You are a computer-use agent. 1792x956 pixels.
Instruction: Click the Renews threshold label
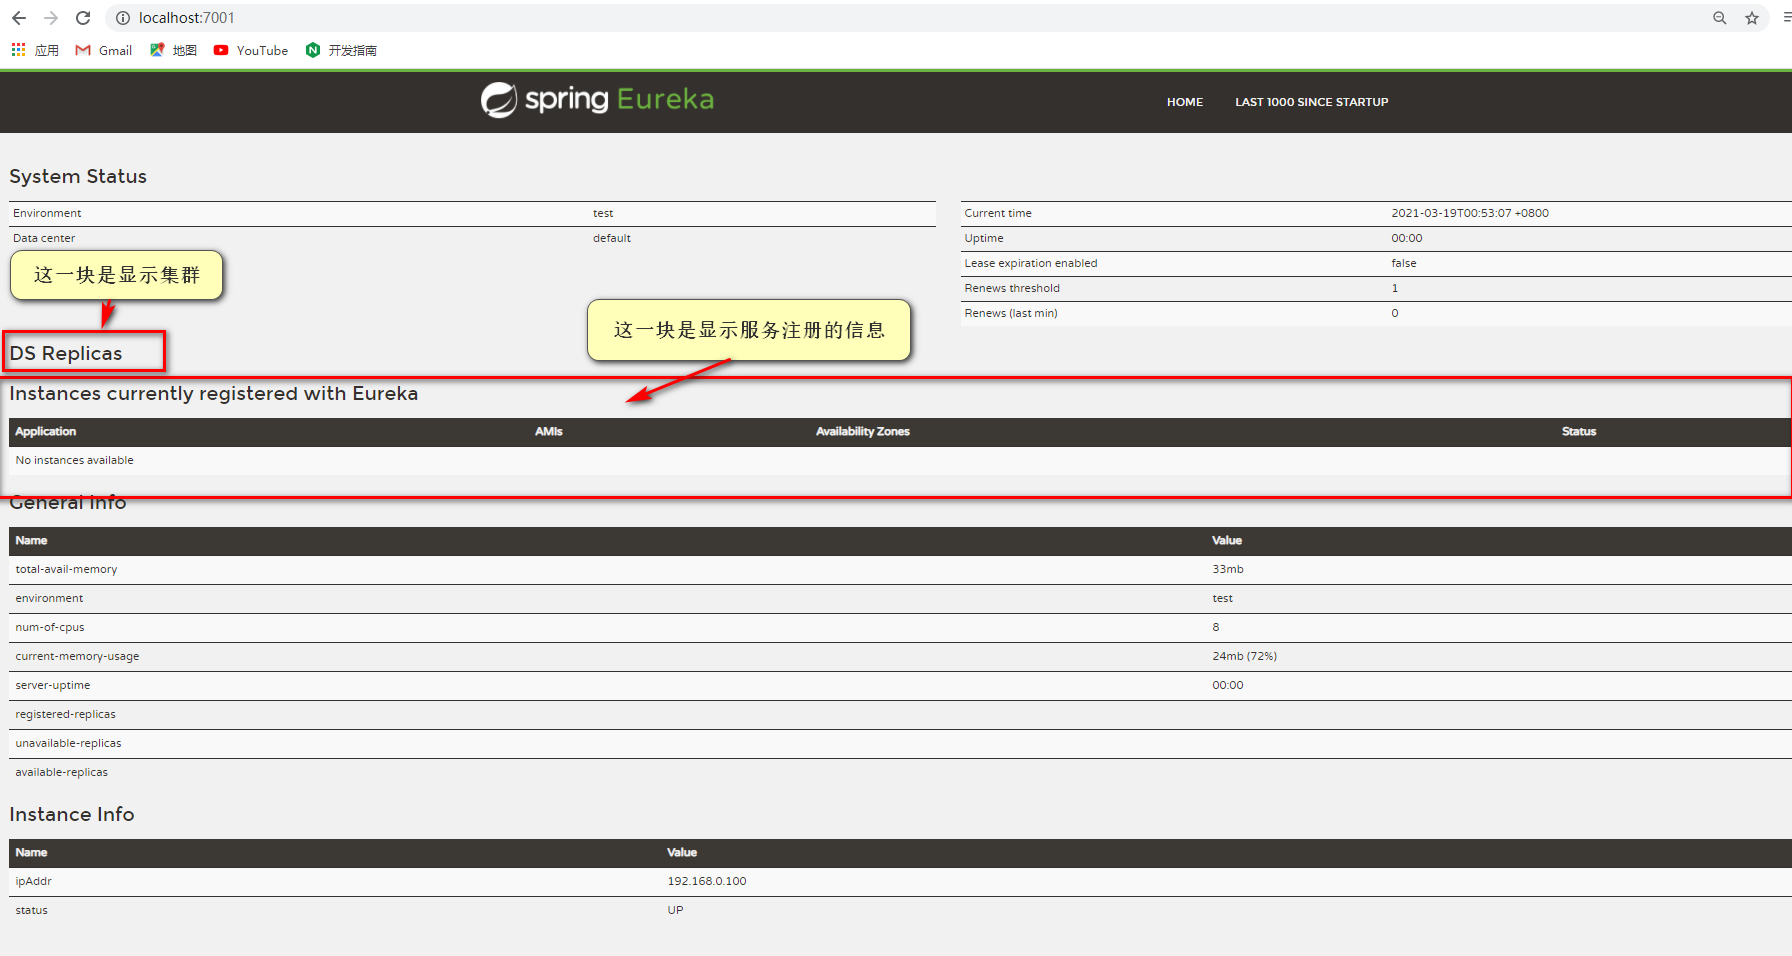[x=1012, y=288]
